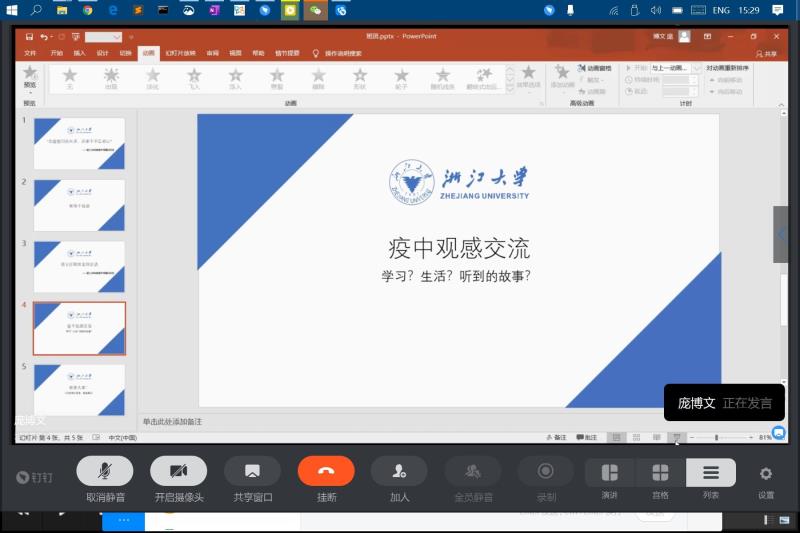Image resolution: width=800 pixels, height=533 pixels.
Task: Select the 擦除 Wipe animation effect
Action: point(318,79)
